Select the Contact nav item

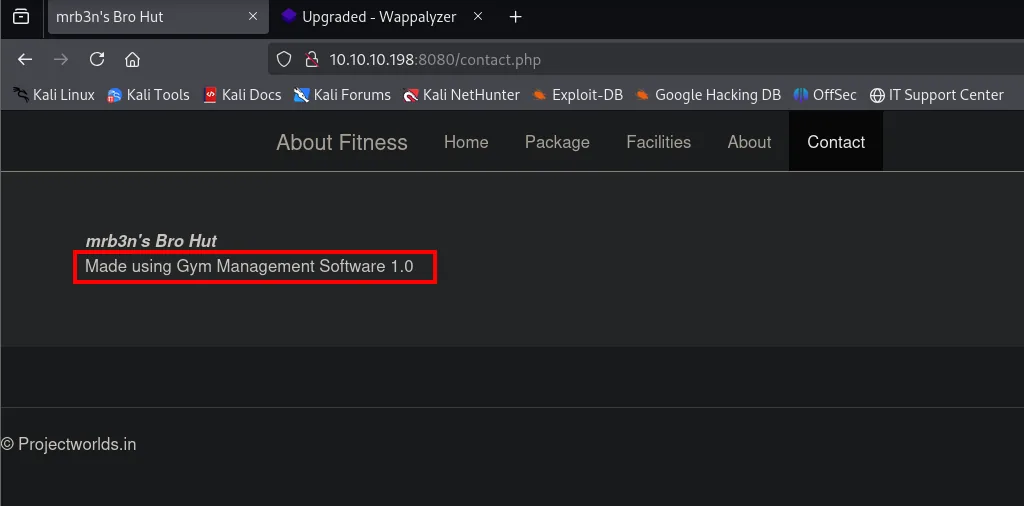click(836, 142)
